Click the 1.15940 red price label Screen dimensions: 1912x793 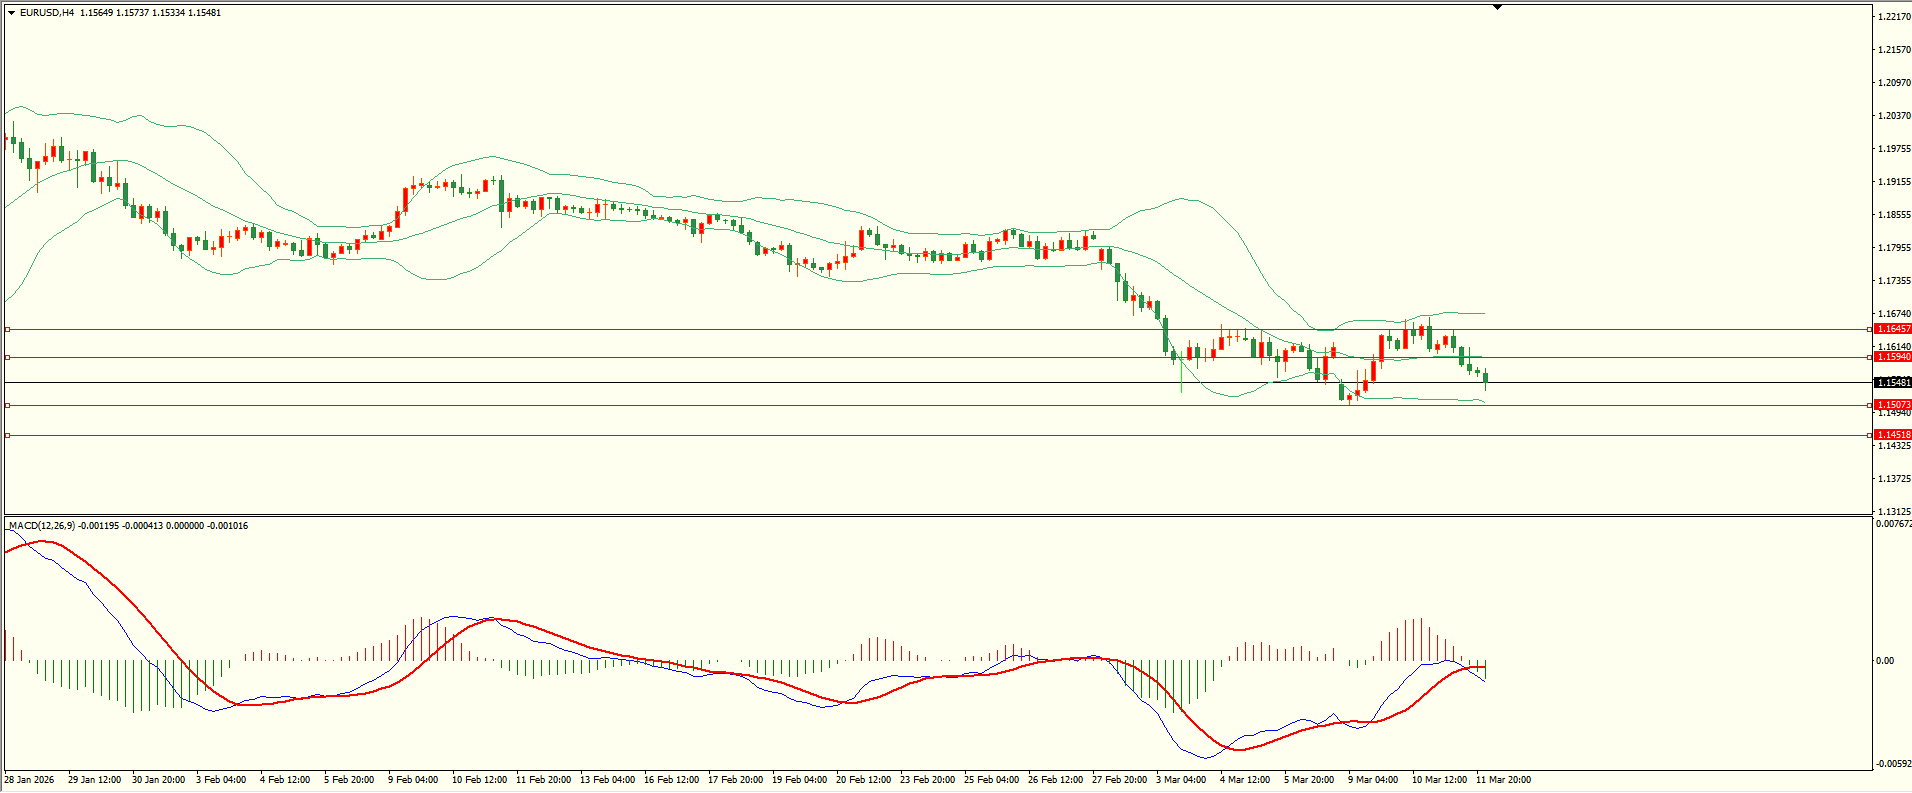tap(1893, 357)
